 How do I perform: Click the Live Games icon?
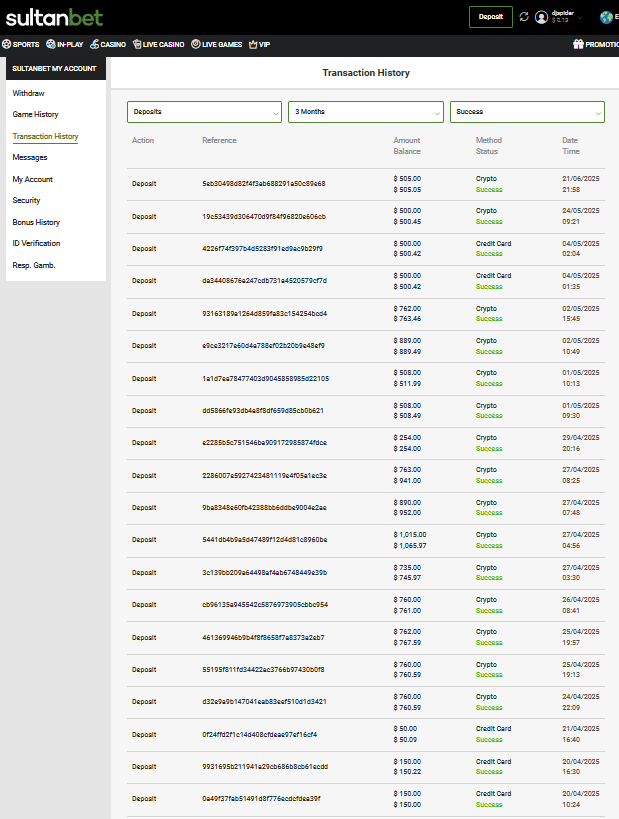195,44
